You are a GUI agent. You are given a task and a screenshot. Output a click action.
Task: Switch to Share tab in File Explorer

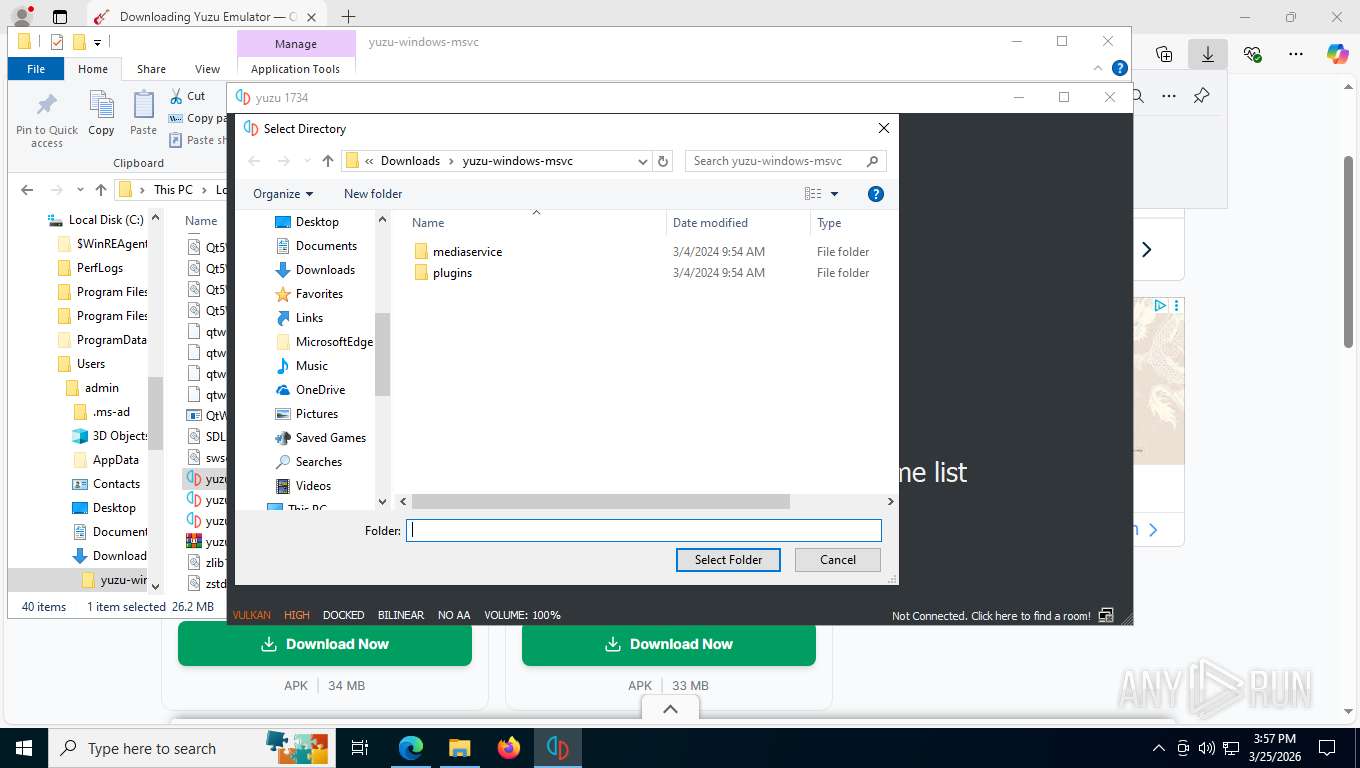coord(152,69)
